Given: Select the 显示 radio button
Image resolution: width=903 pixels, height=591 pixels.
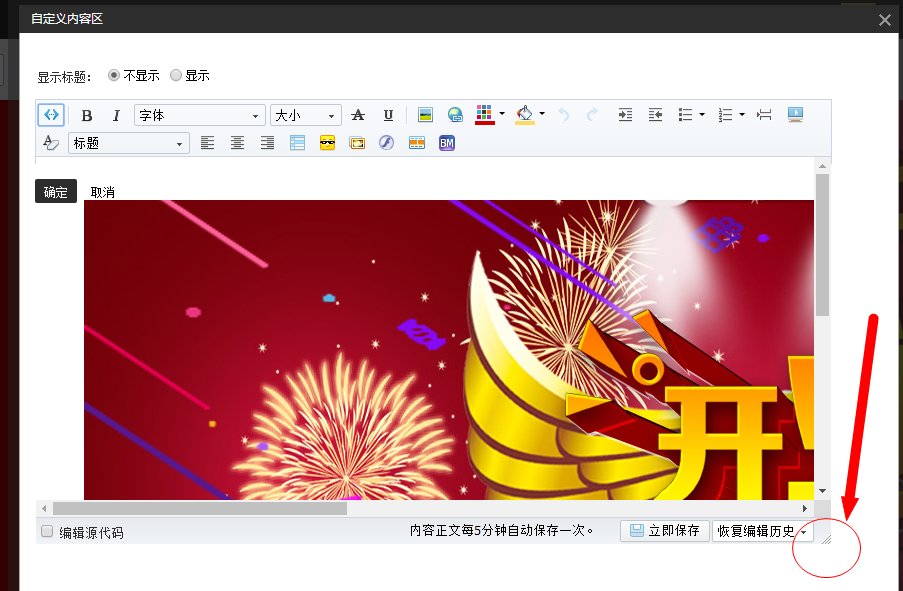Looking at the screenshot, I should click(176, 75).
